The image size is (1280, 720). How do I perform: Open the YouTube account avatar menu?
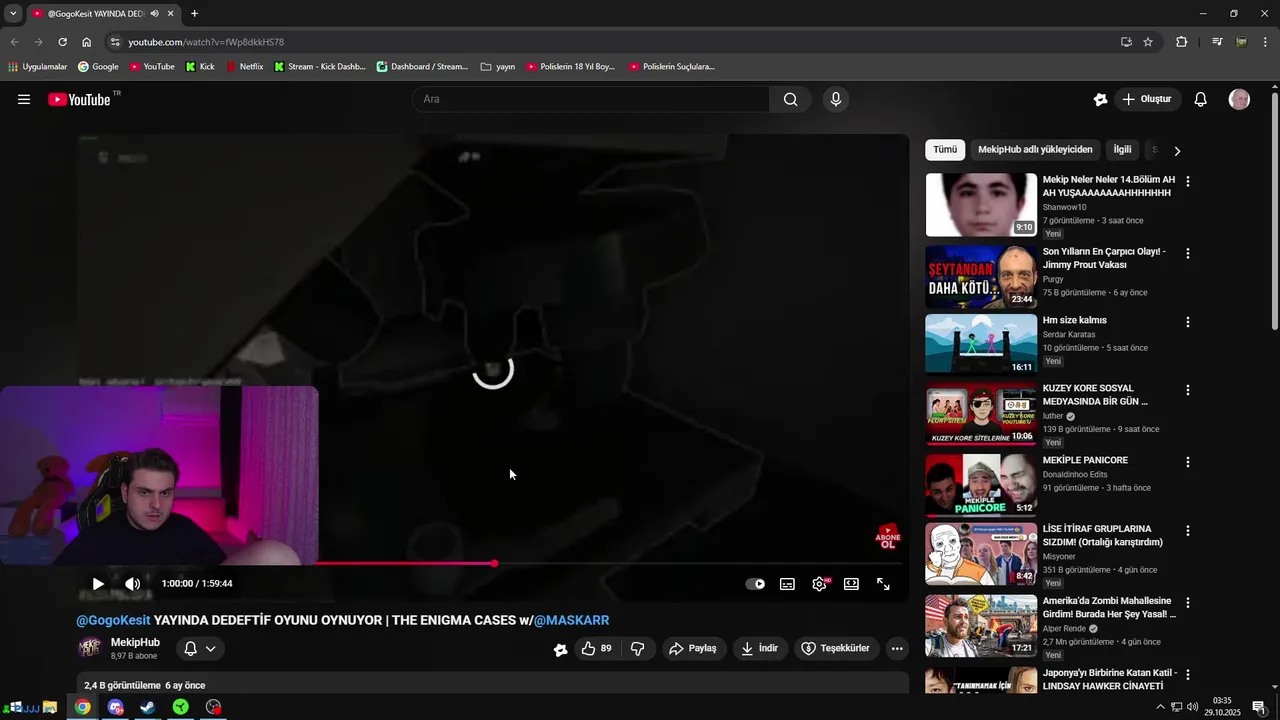(1239, 99)
